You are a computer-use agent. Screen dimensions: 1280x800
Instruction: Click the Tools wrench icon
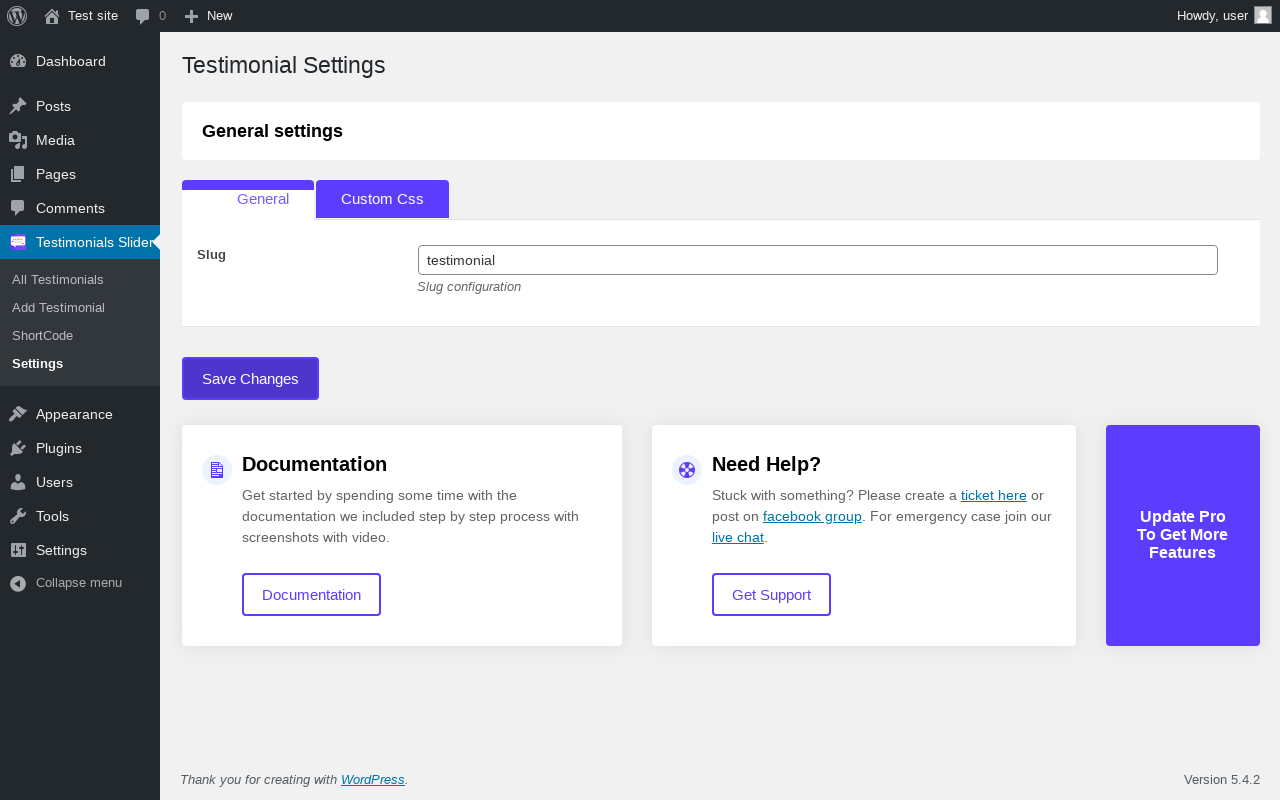[x=18, y=516]
